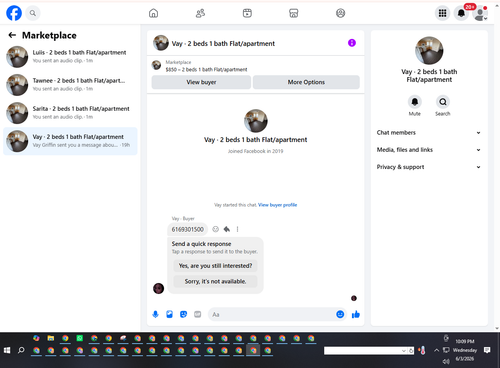Open the Groups icon in top navigation
The width and height of the screenshot is (500, 368).
click(340, 13)
